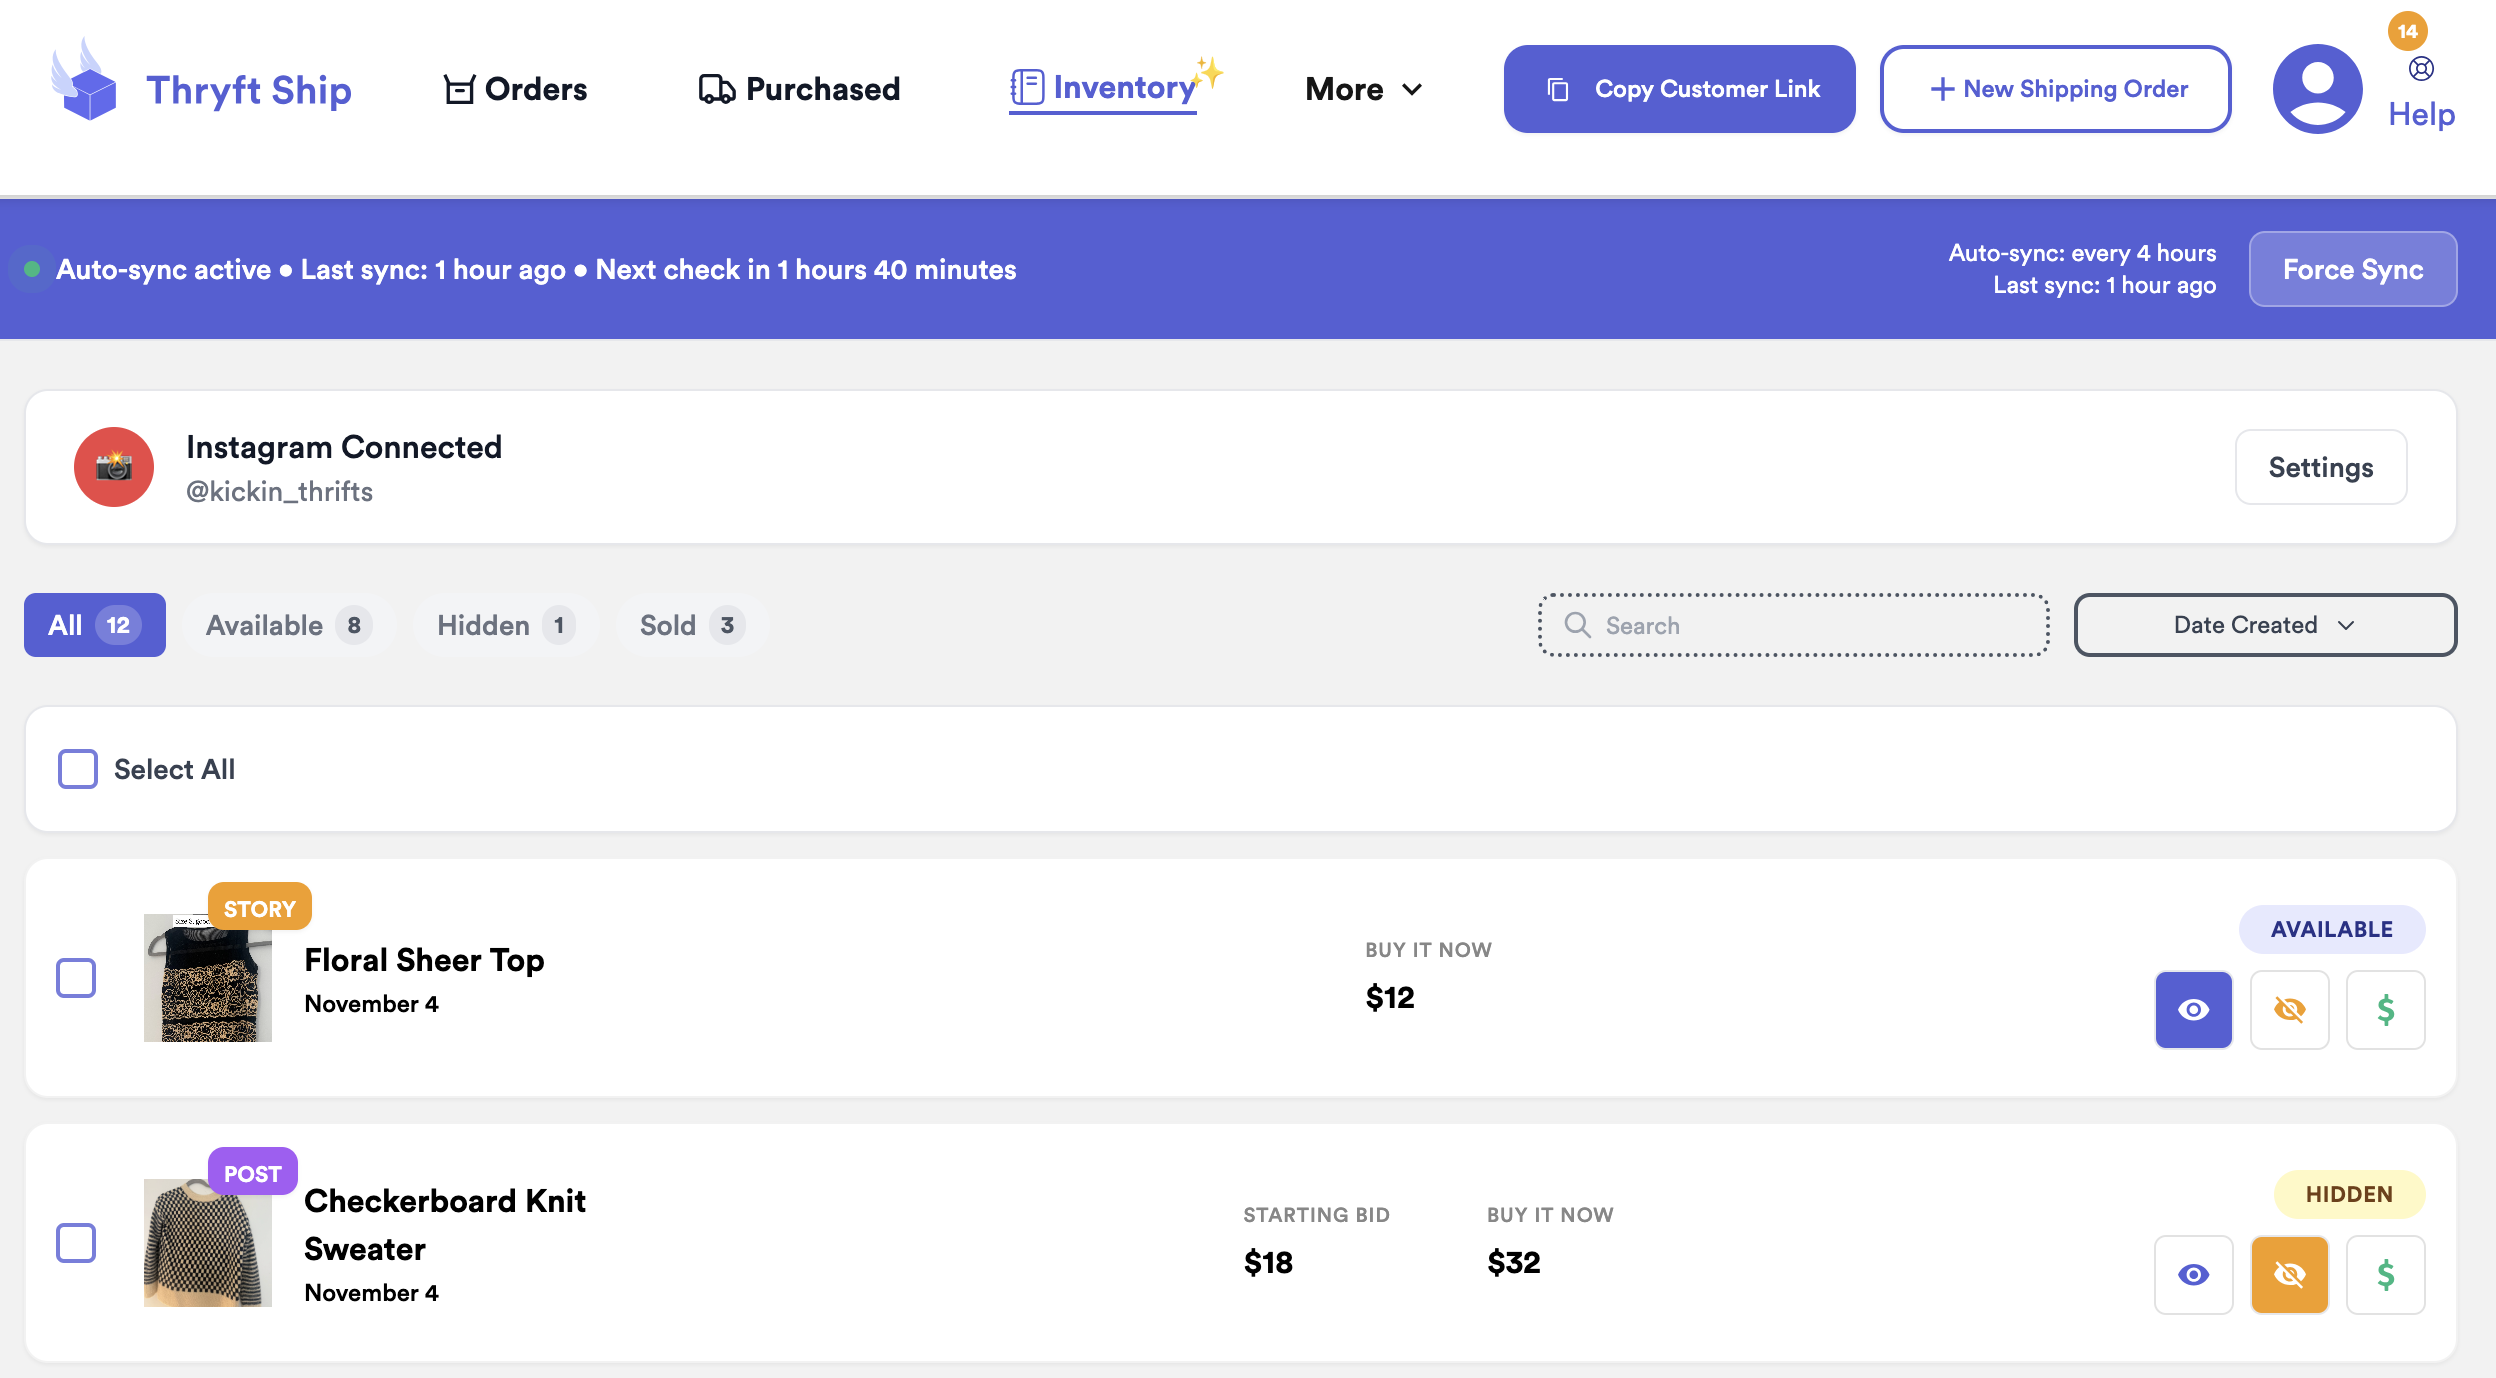Tick the Checkerboard Knit Sweater checkbox
Screen dimensions: 2496x1378
tap(76, 1243)
